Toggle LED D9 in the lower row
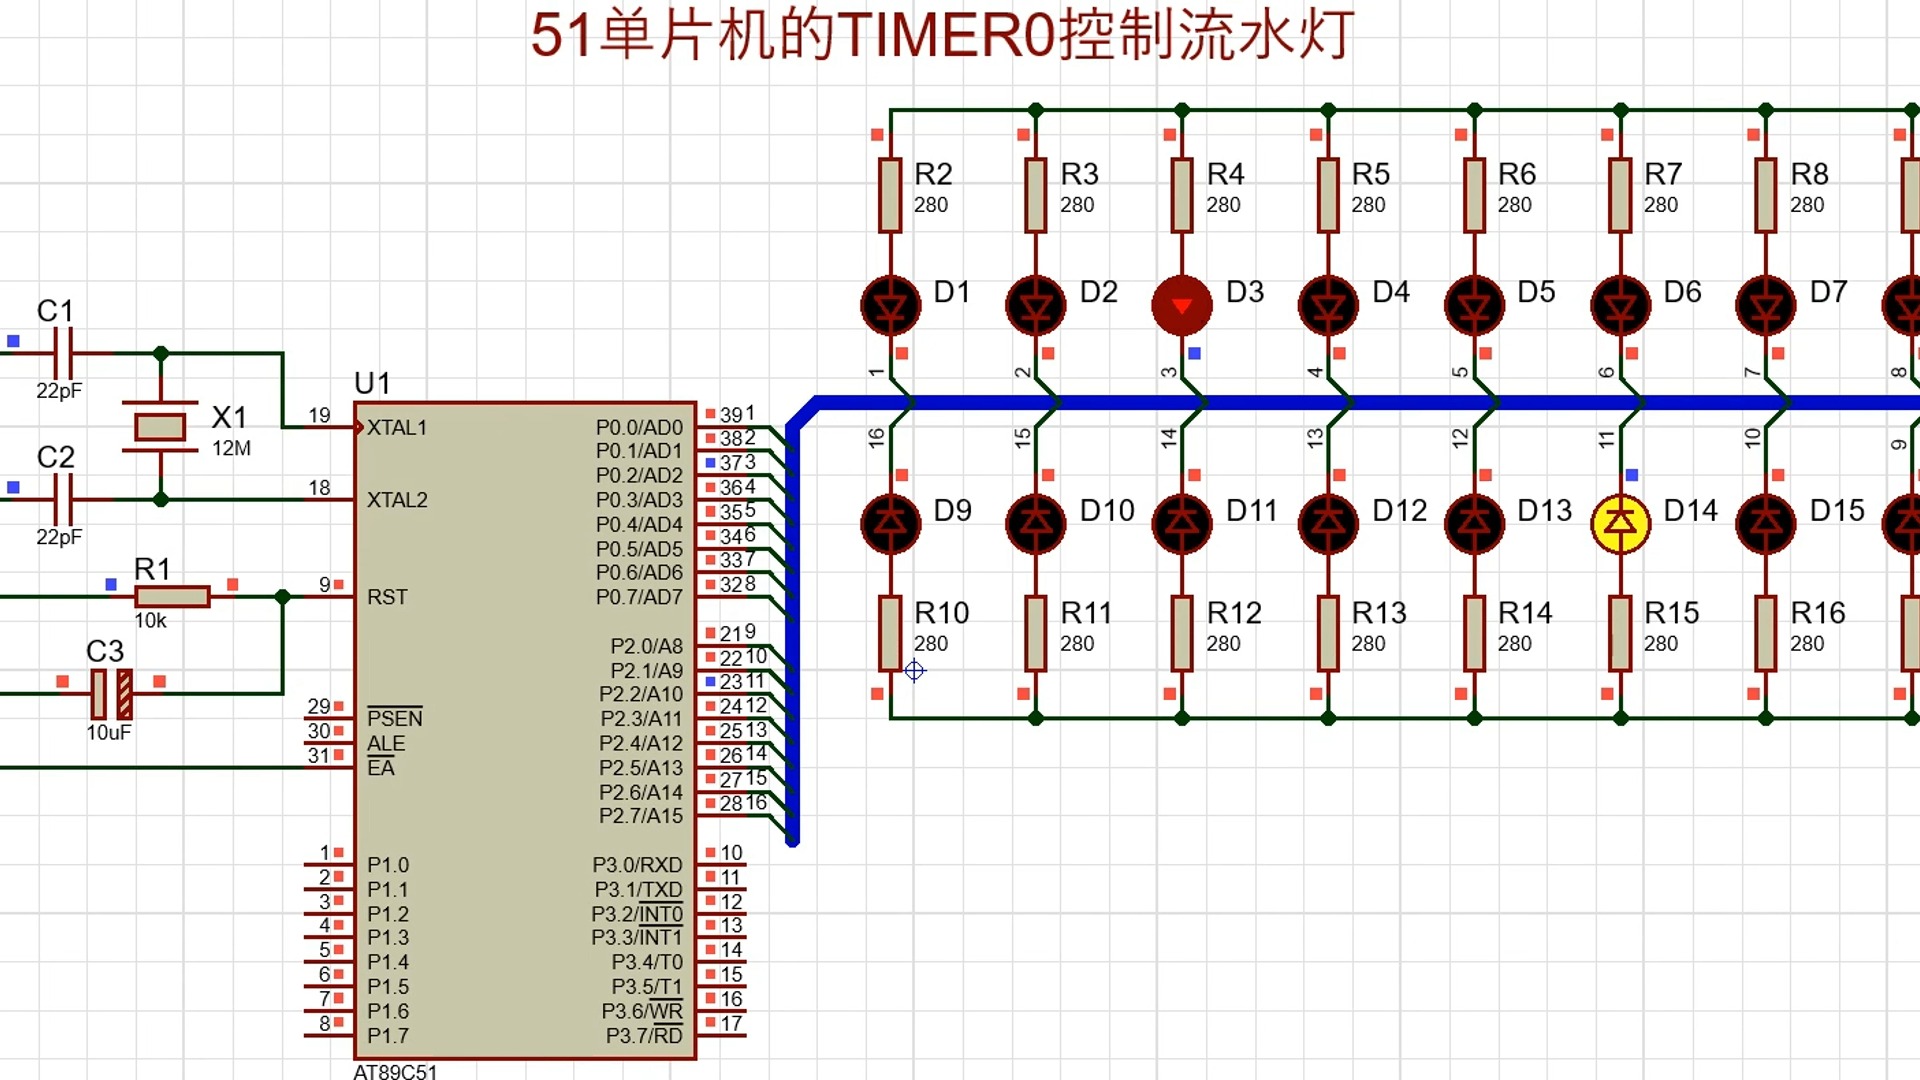This screenshot has width=1920, height=1080. pos(888,522)
